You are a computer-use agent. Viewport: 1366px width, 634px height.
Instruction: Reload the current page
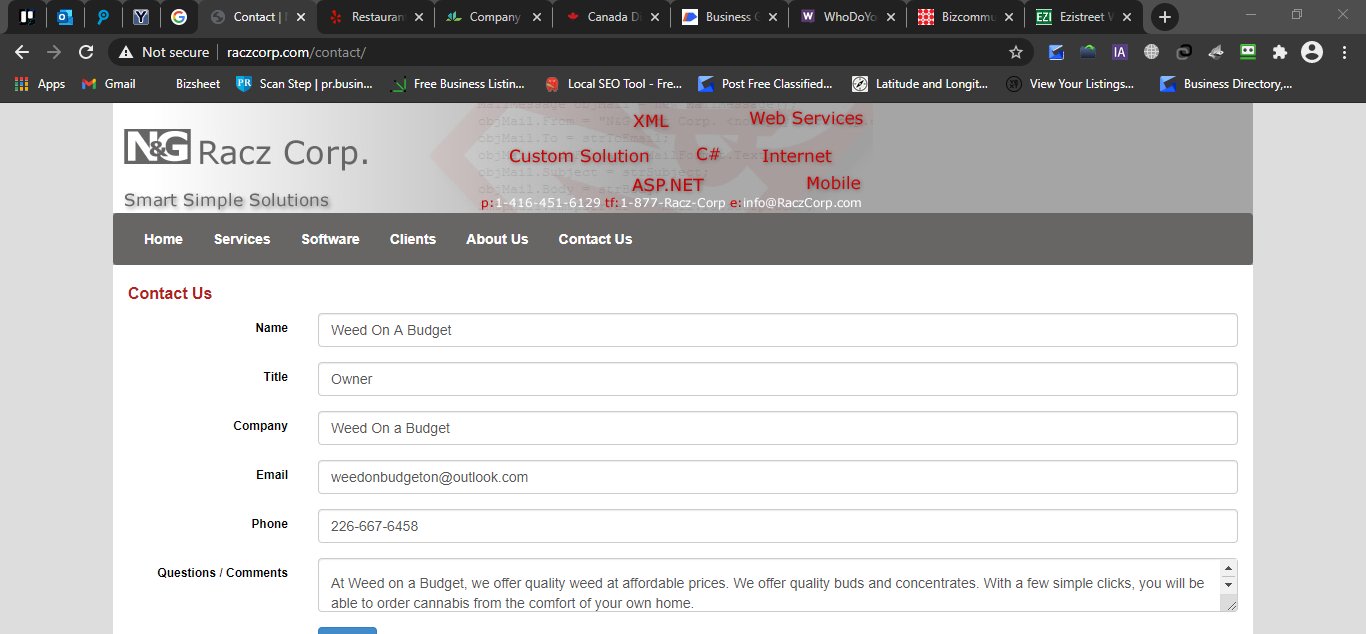point(86,52)
